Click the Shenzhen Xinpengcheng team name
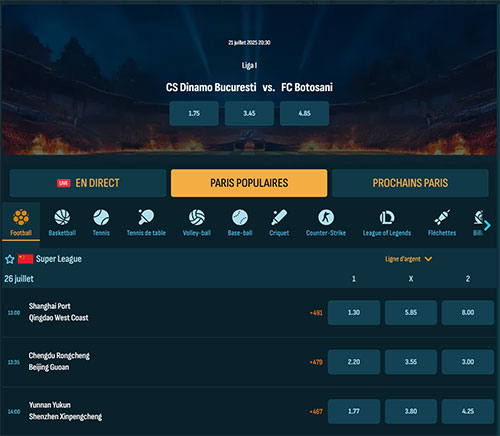The image size is (500, 436). click(65, 416)
